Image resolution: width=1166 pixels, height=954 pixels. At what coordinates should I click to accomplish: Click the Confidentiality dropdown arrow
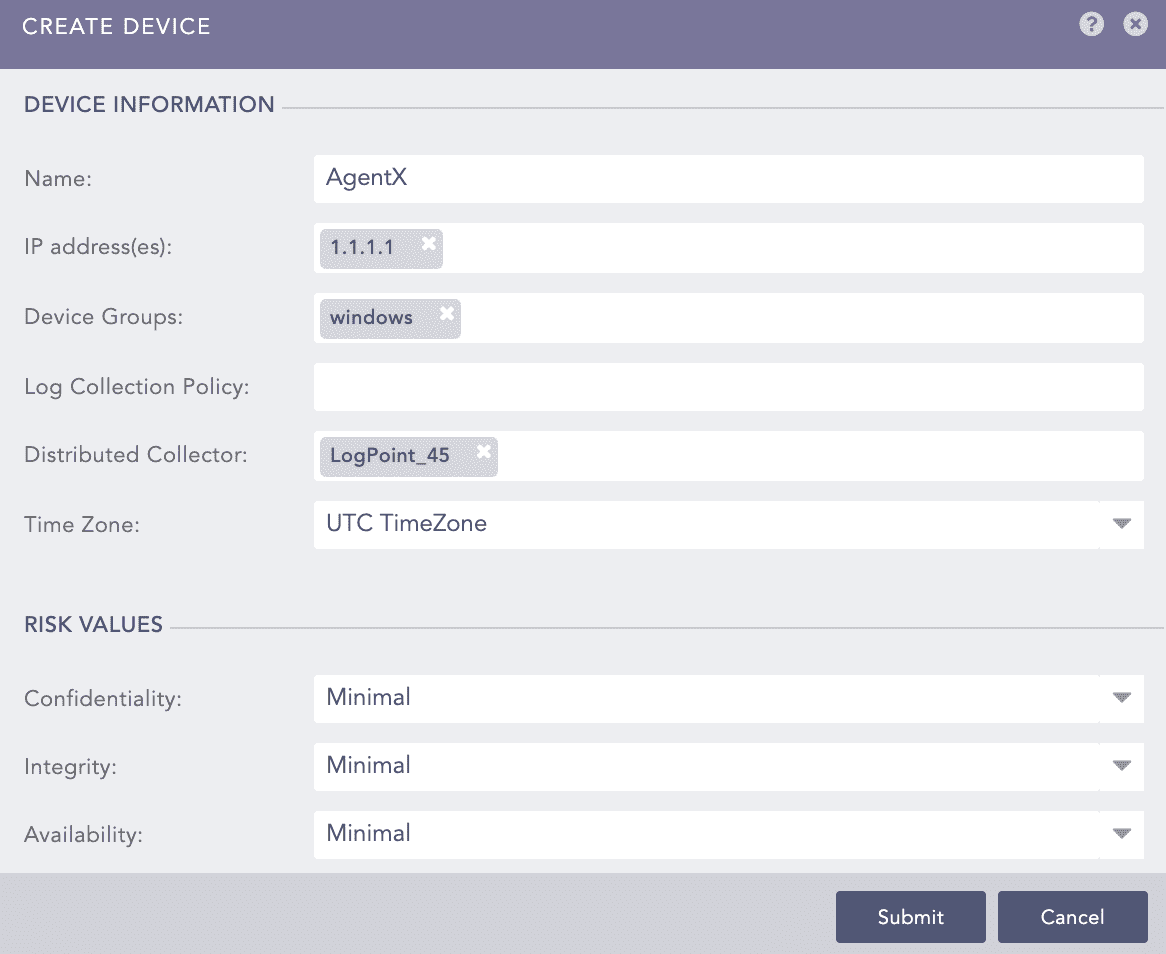1121,698
